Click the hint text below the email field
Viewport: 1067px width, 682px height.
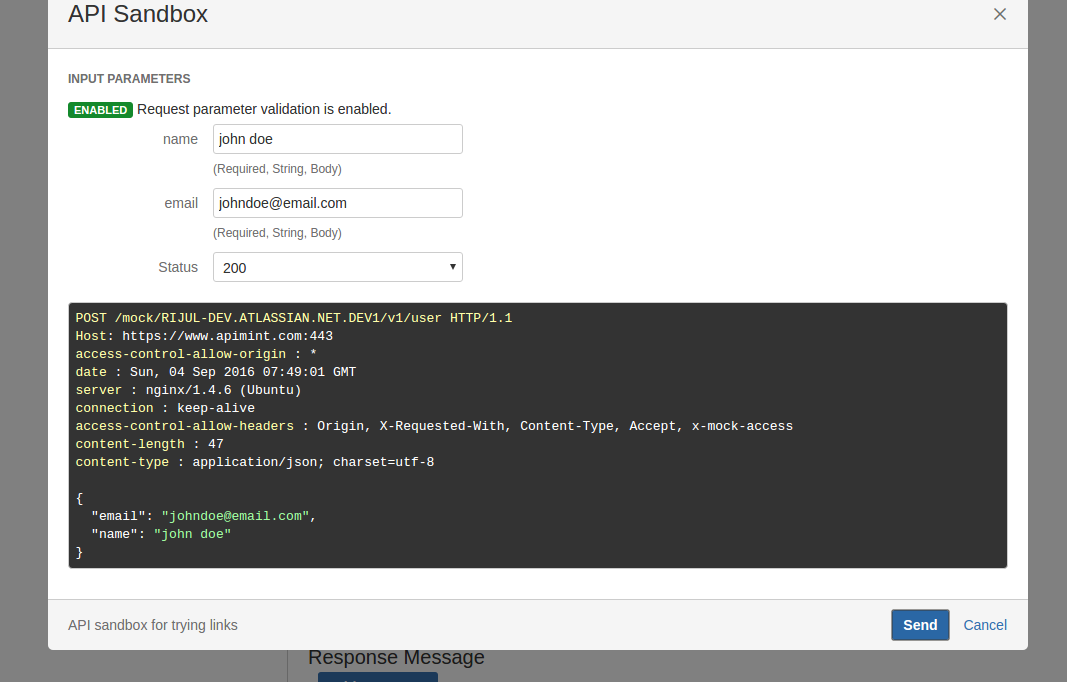[277, 233]
